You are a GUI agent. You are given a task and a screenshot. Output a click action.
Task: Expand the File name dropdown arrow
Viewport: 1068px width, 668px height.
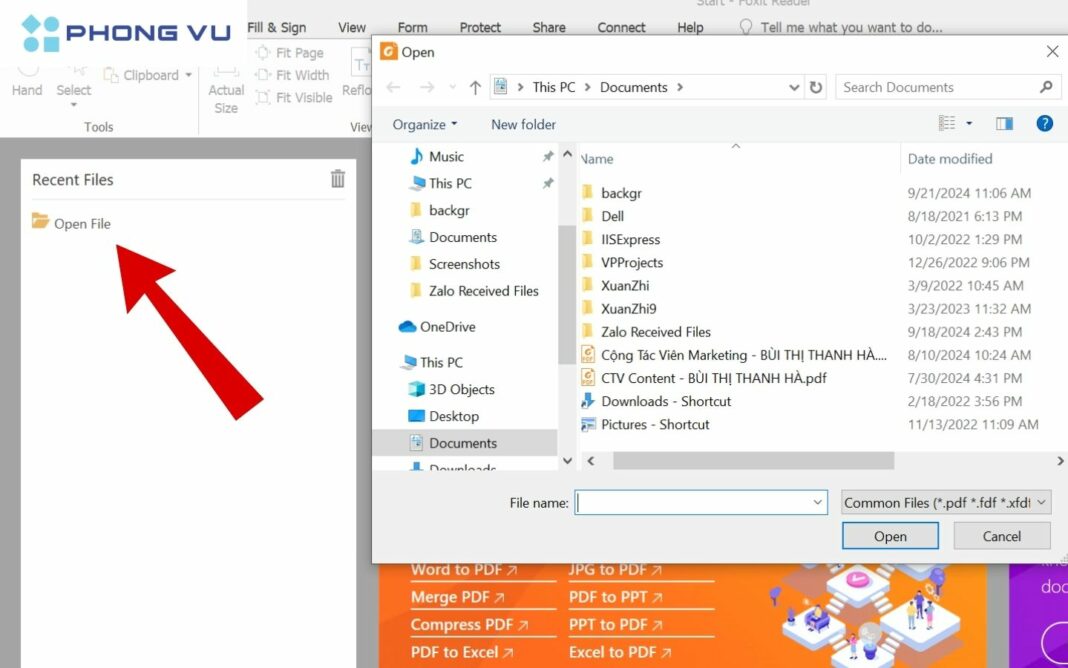(817, 503)
